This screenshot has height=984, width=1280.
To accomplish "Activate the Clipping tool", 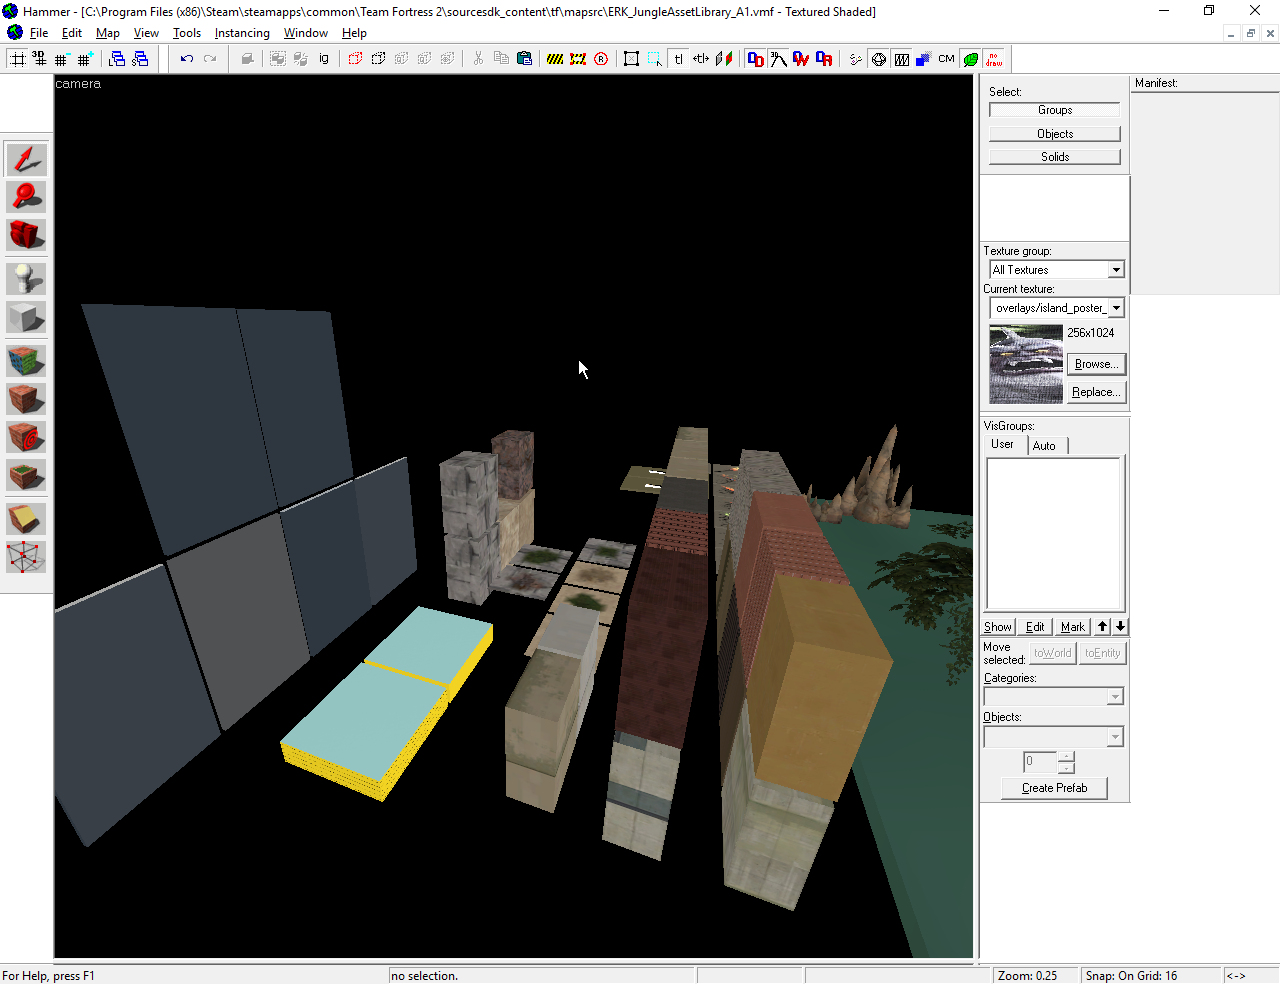I will tap(26, 519).
